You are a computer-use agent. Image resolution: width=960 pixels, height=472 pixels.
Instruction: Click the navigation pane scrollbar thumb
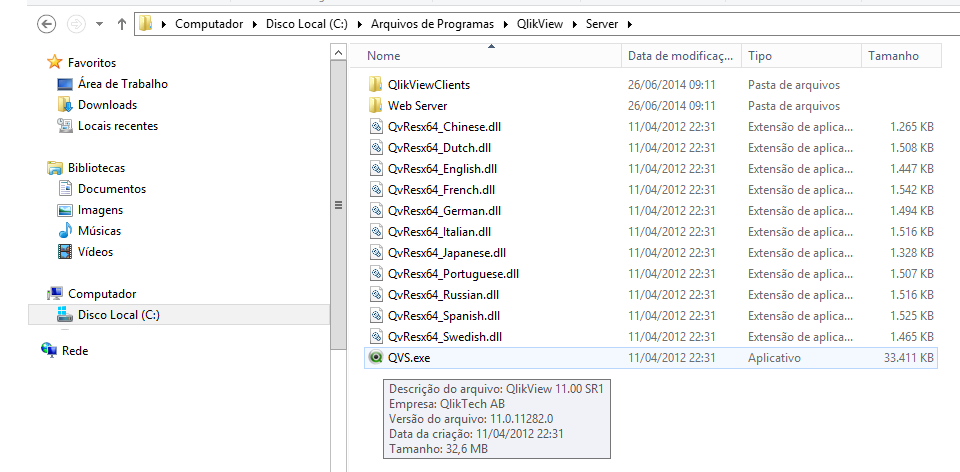338,205
